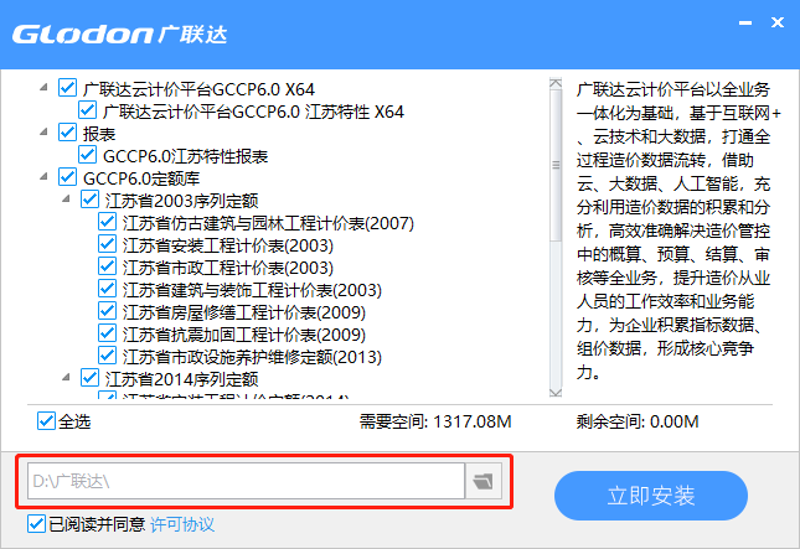
Task: Uncheck the 报表 checkbox
Action: click(x=67, y=132)
